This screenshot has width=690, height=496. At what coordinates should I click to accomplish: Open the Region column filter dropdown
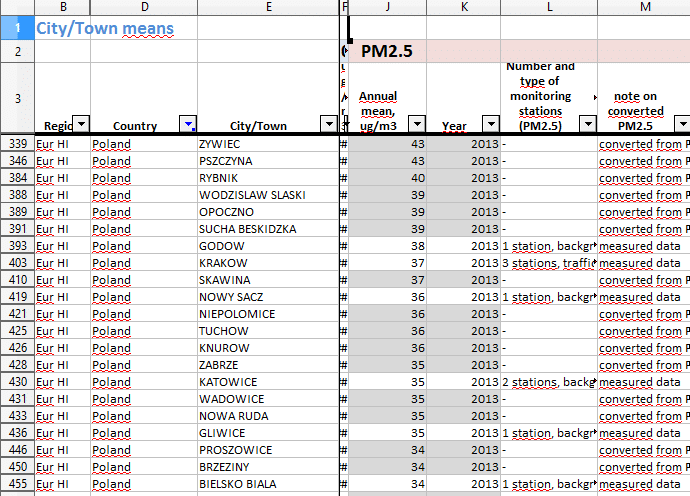(81, 124)
